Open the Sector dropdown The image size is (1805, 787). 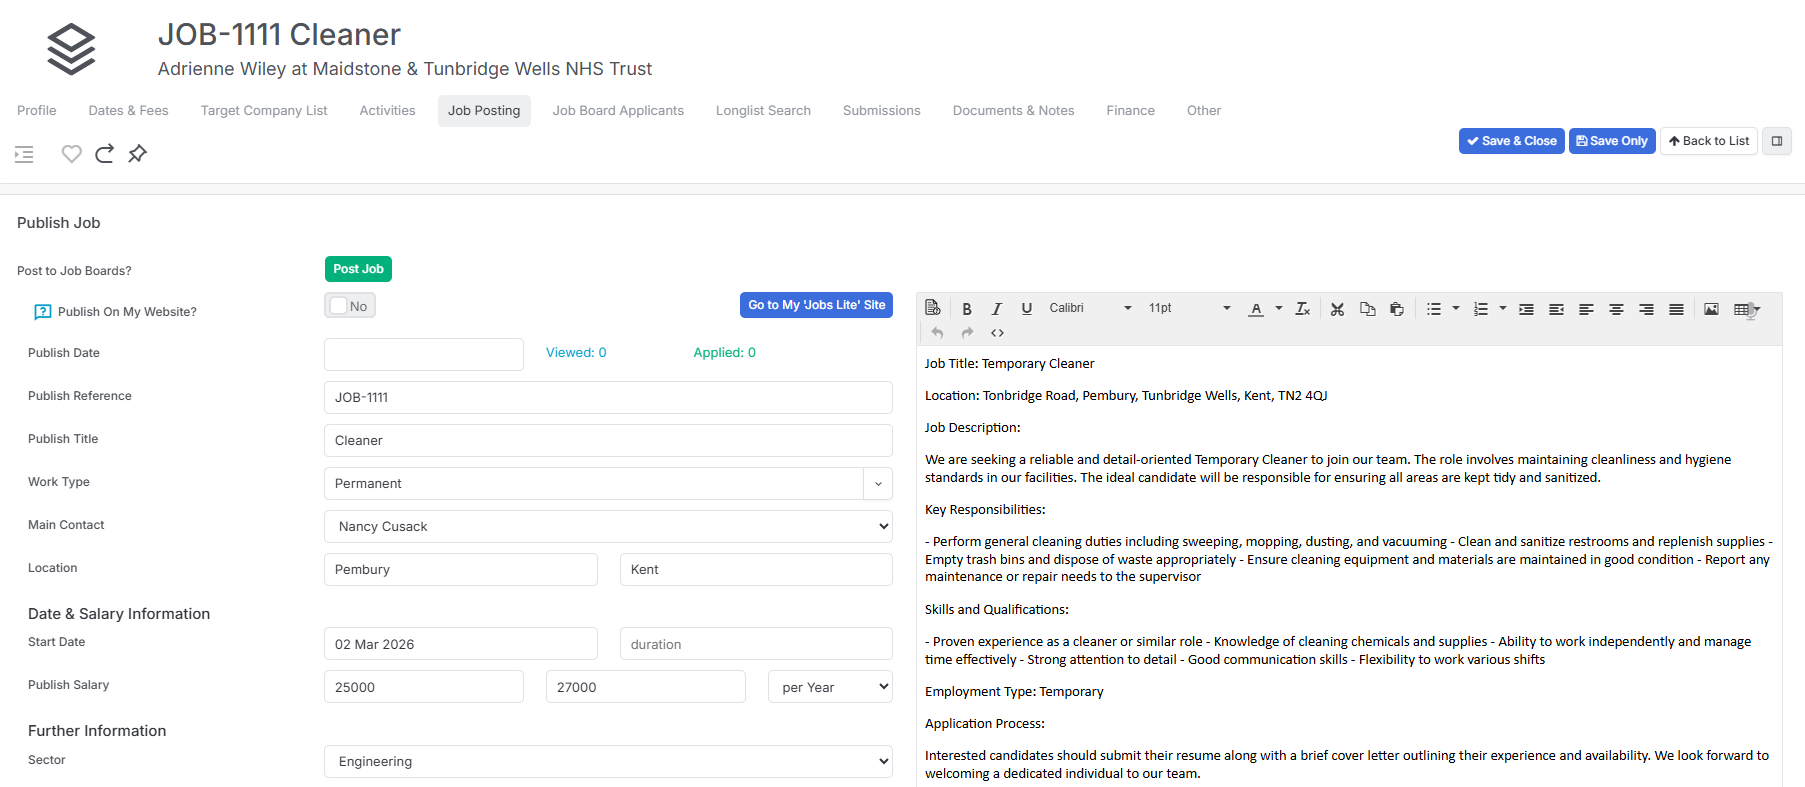608,762
